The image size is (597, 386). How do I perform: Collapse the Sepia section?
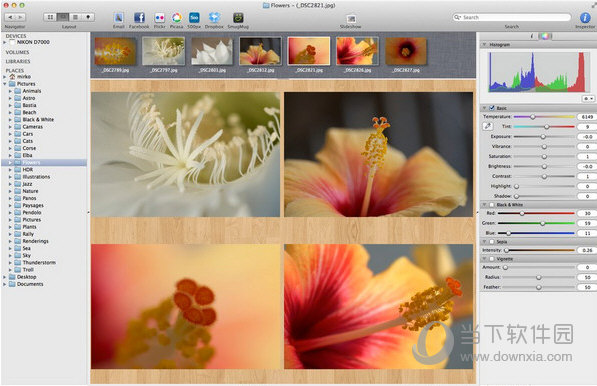pos(485,241)
